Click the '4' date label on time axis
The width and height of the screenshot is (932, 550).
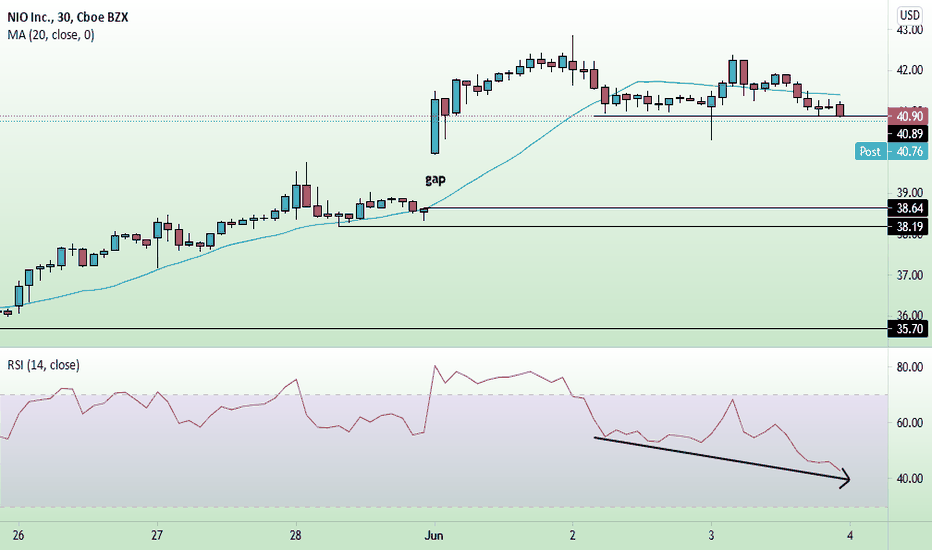tap(850, 535)
